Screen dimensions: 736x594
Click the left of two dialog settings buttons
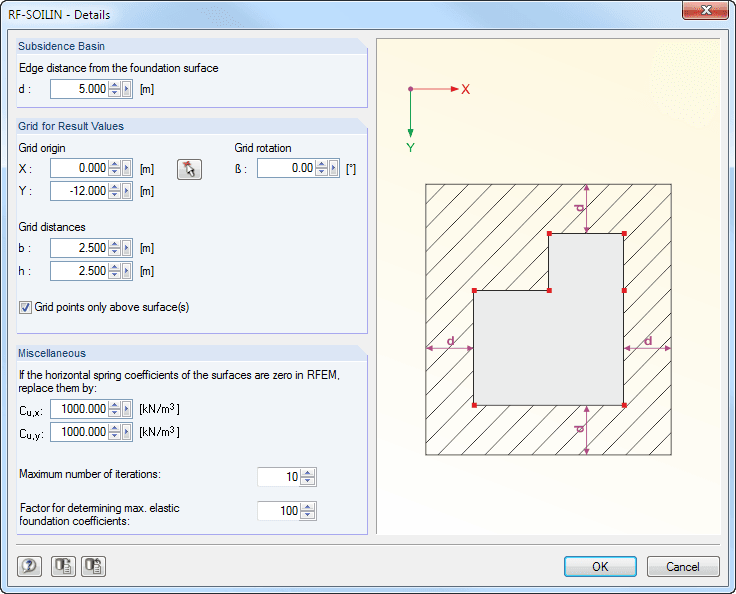click(63, 566)
